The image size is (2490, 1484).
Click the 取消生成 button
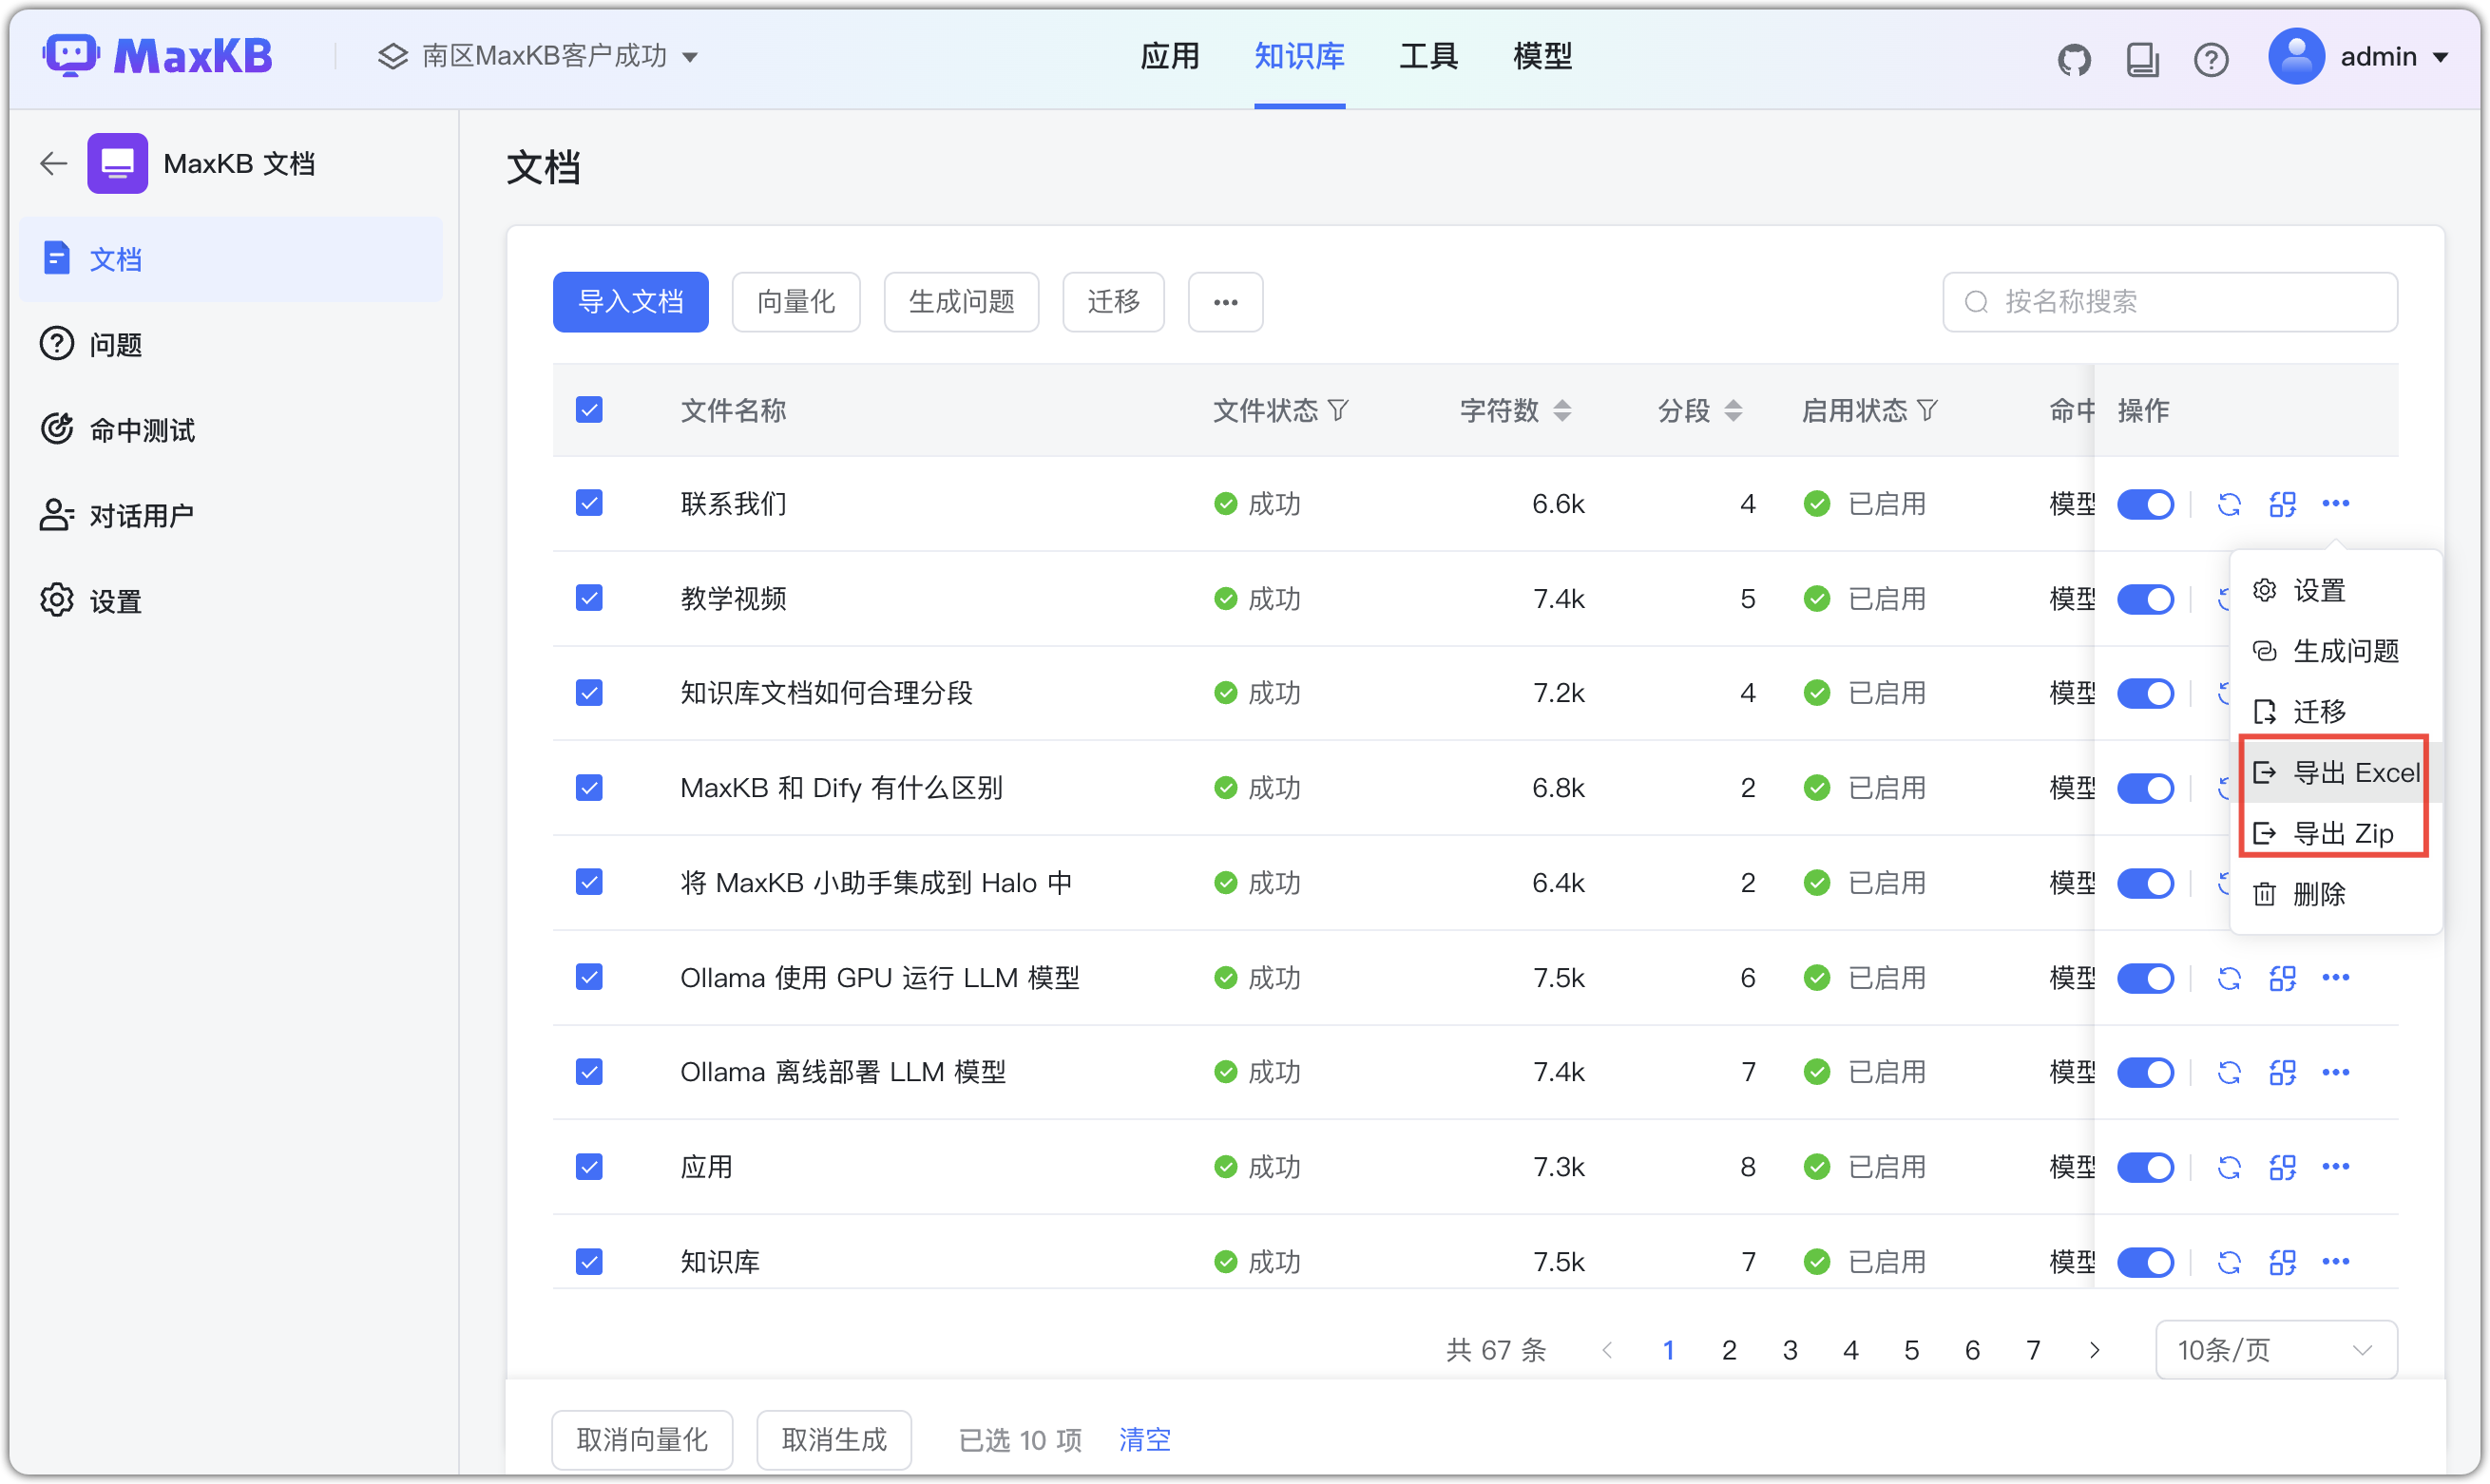(x=834, y=1440)
